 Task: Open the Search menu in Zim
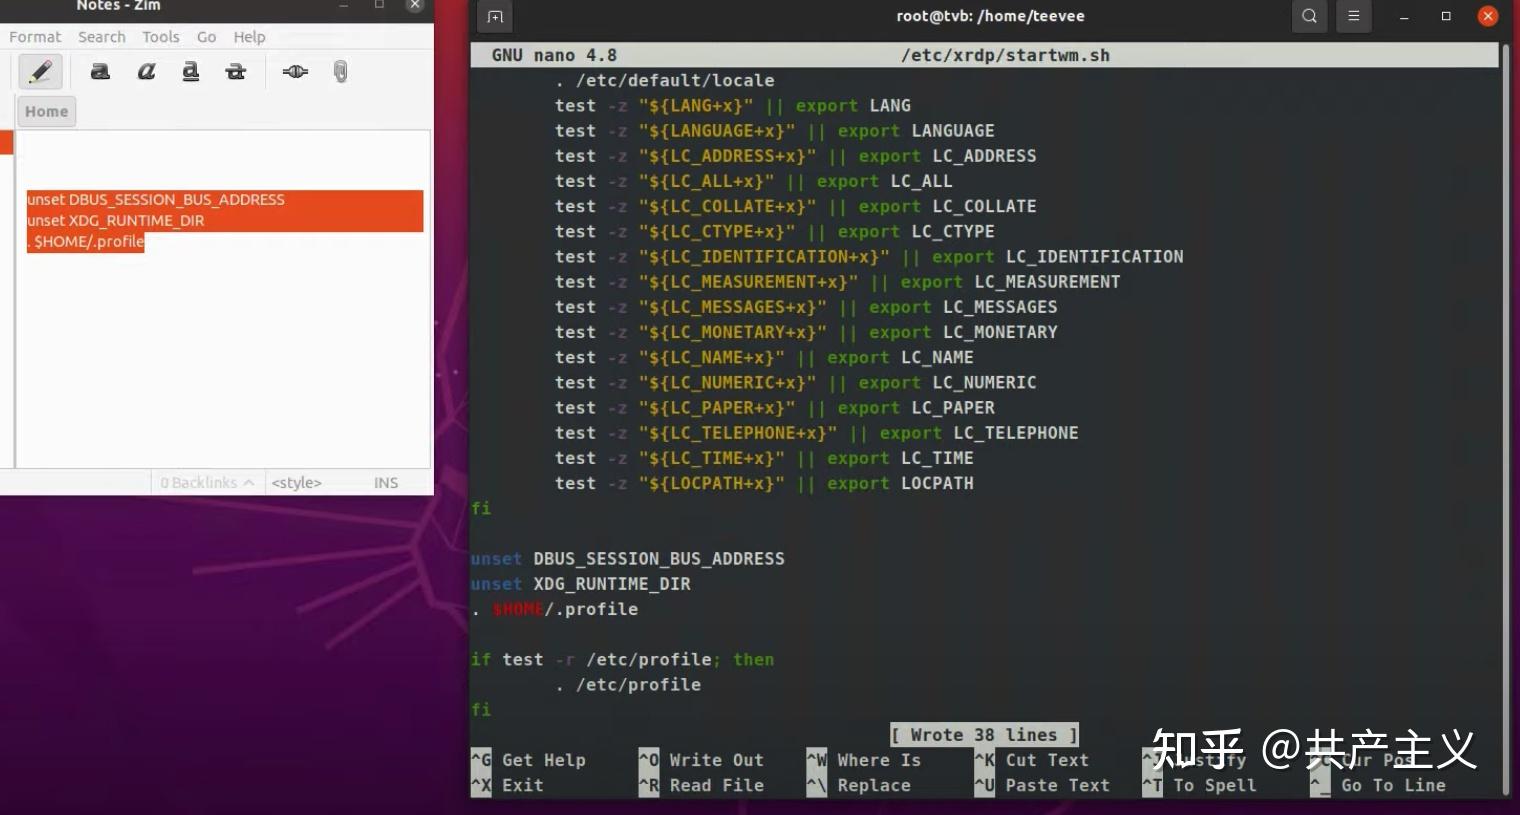(102, 37)
